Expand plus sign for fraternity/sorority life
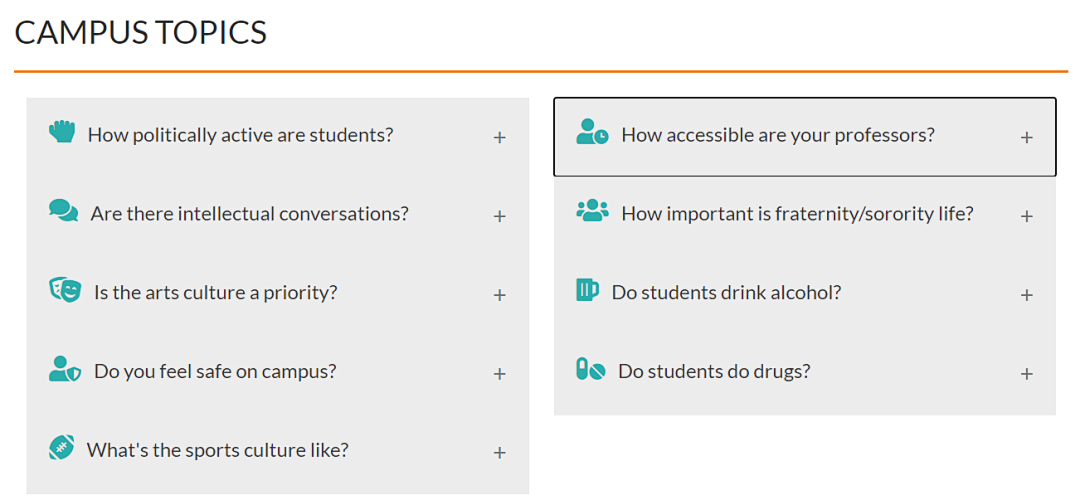The image size is (1080, 500). pyautogui.click(x=1026, y=216)
